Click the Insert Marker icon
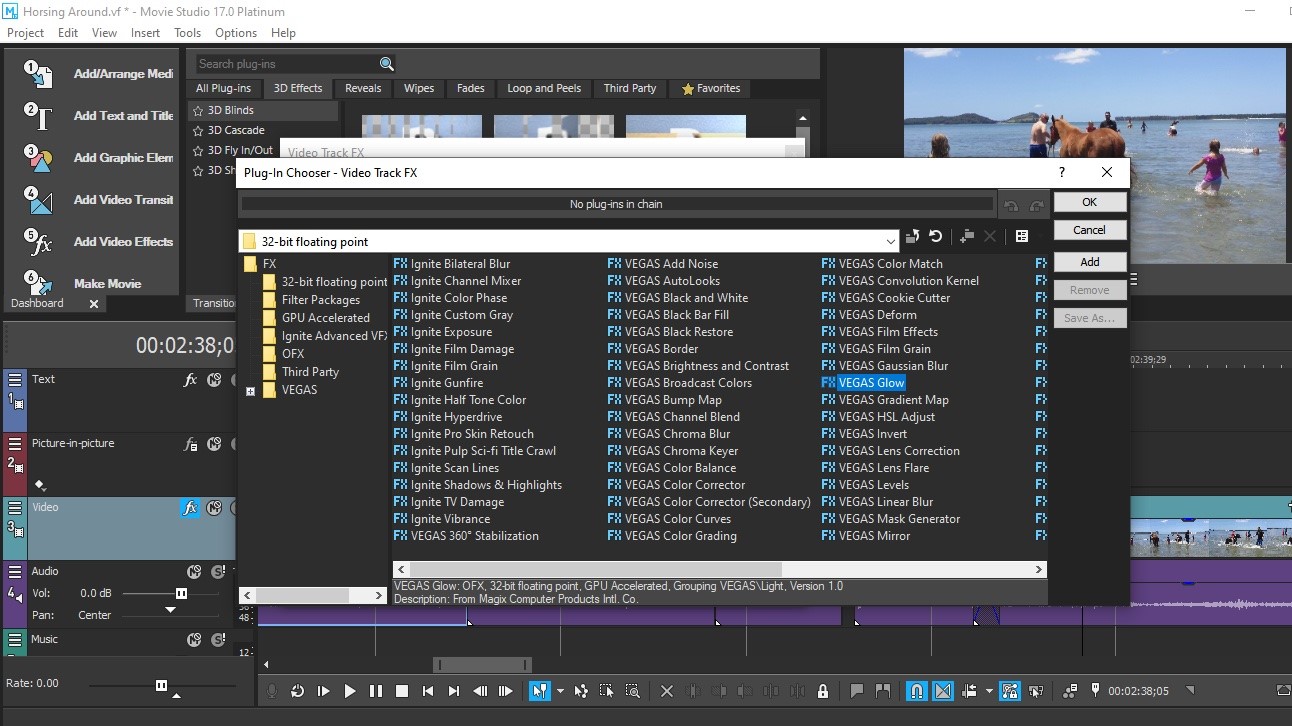The width and height of the screenshot is (1292, 726). pyautogui.click(x=857, y=691)
